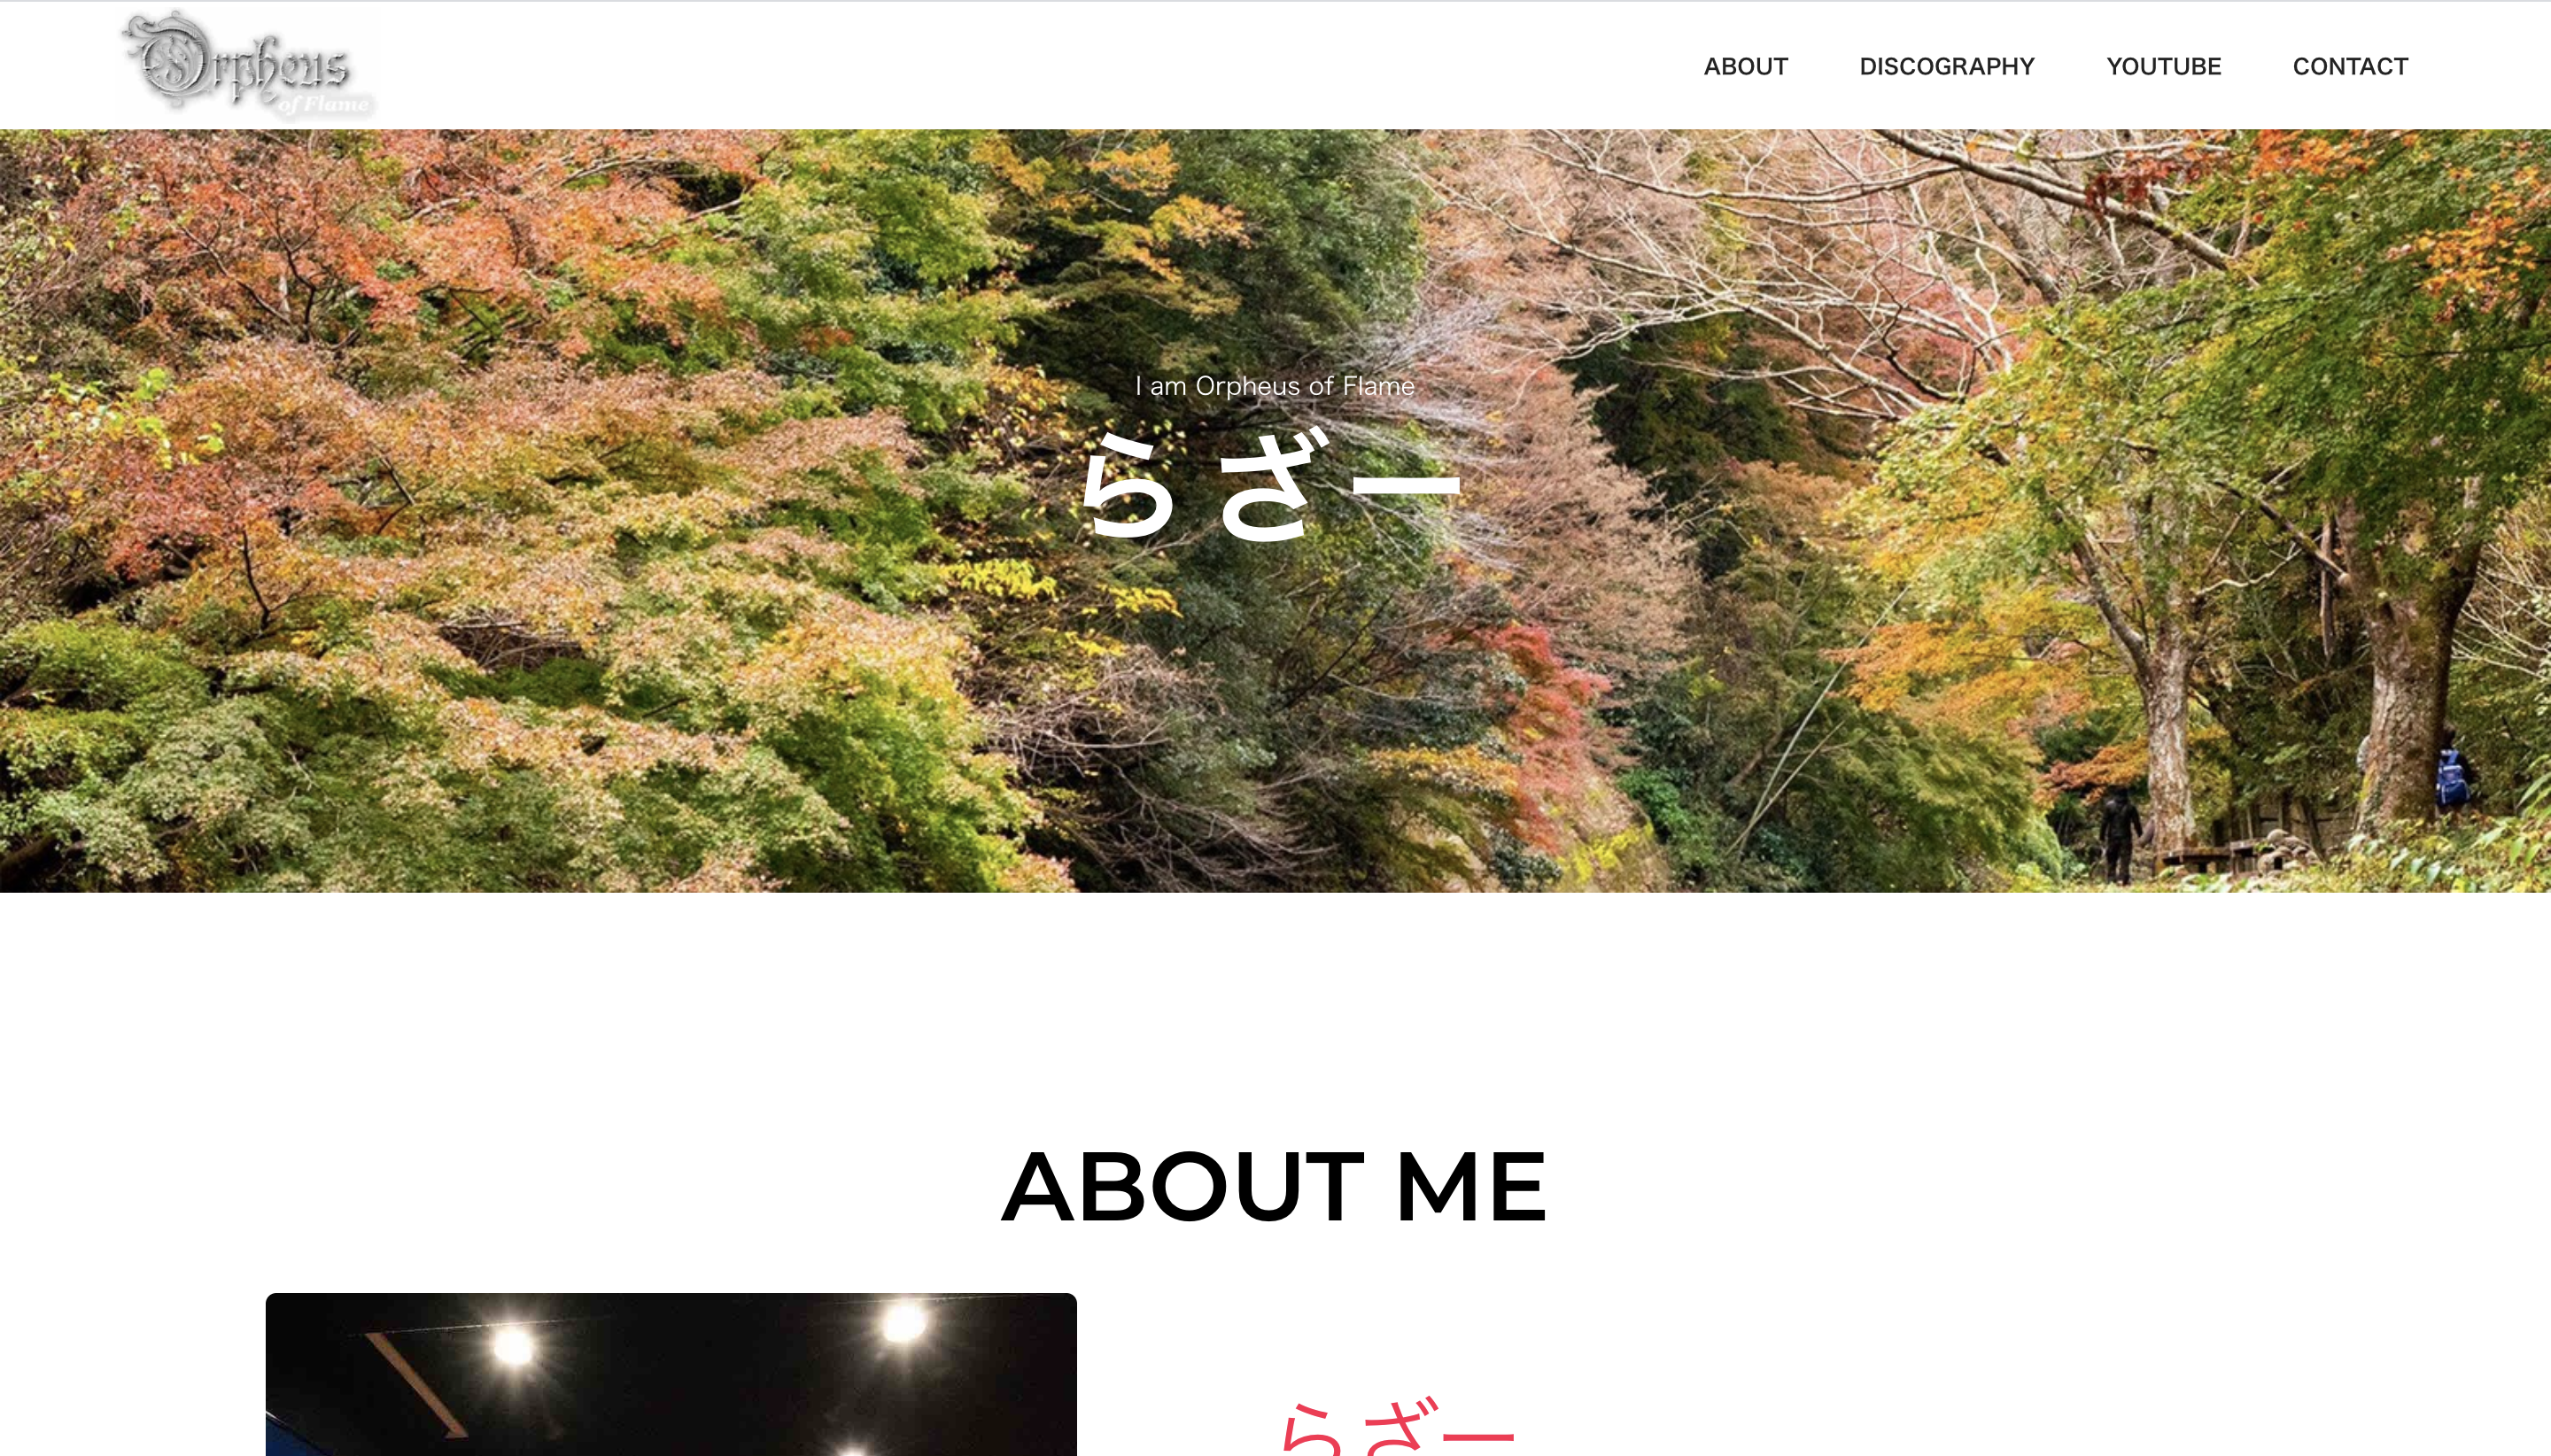Open the YOUTUBE navigation link
The height and width of the screenshot is (1456, 2551).
(2163, 66)
